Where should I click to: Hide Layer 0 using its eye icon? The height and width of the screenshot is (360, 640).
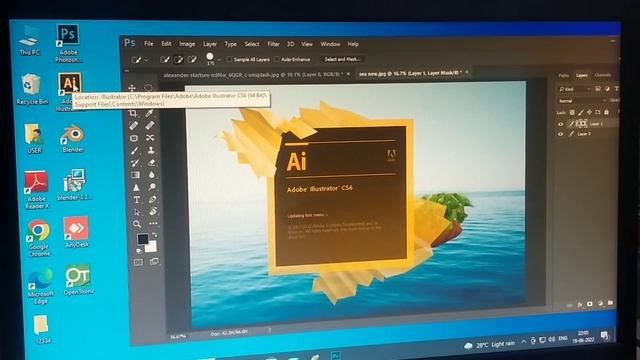560,134
